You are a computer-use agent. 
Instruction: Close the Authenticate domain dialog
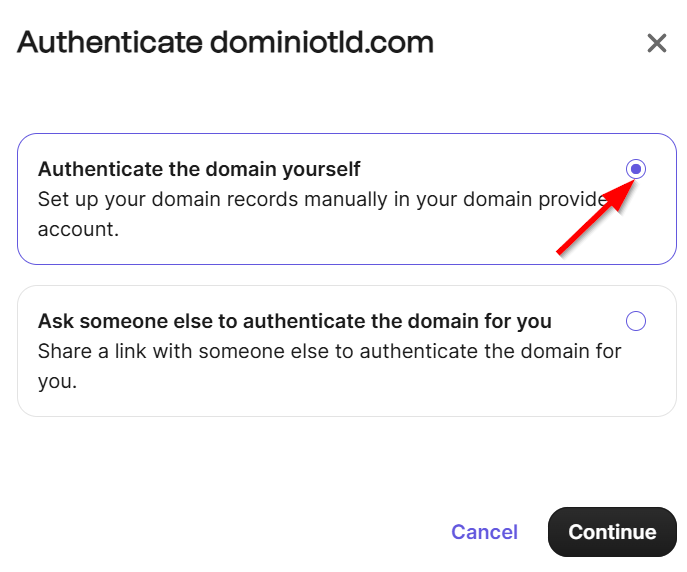[x=656, y=43]
